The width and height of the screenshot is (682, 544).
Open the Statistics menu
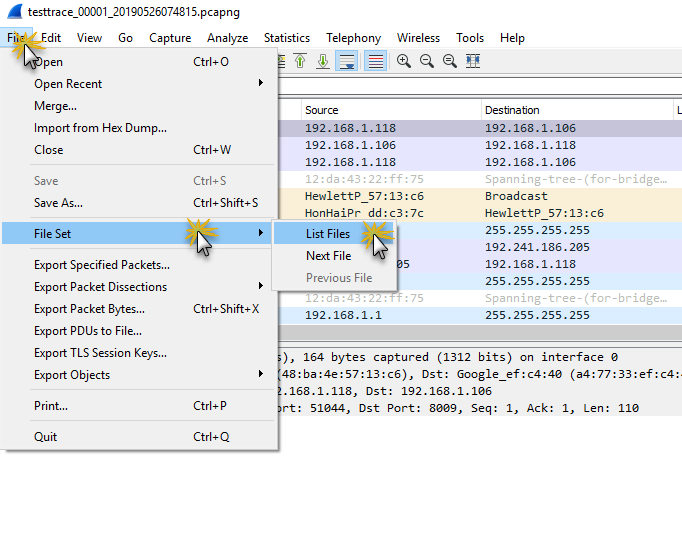287,38
